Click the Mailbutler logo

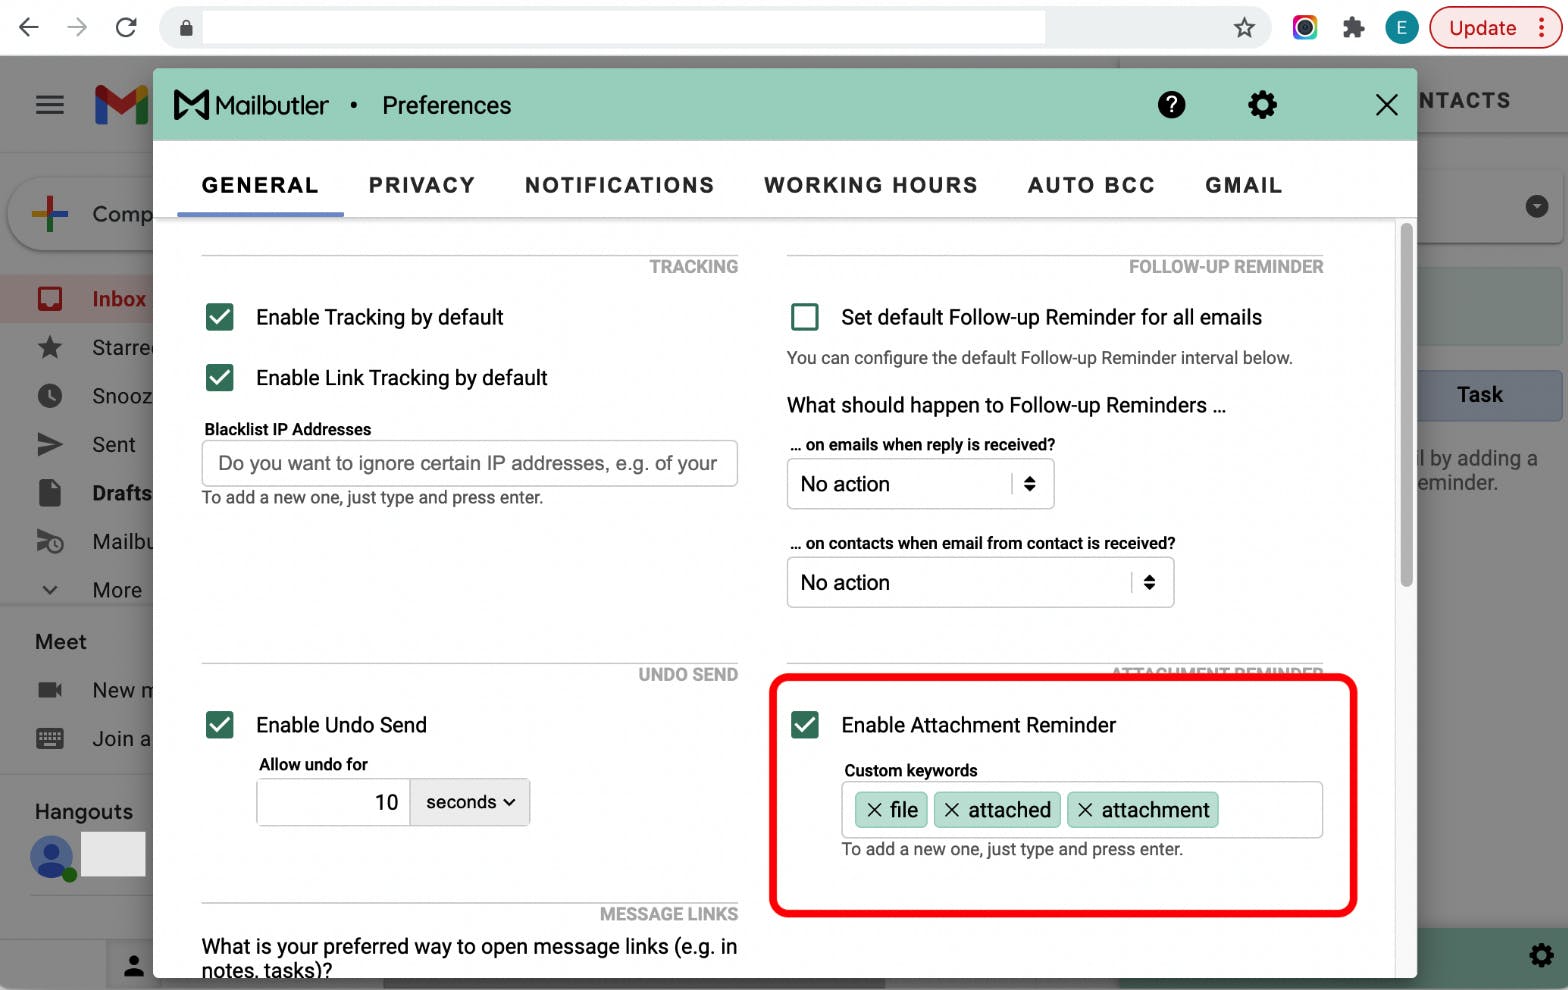click(251, 105)
